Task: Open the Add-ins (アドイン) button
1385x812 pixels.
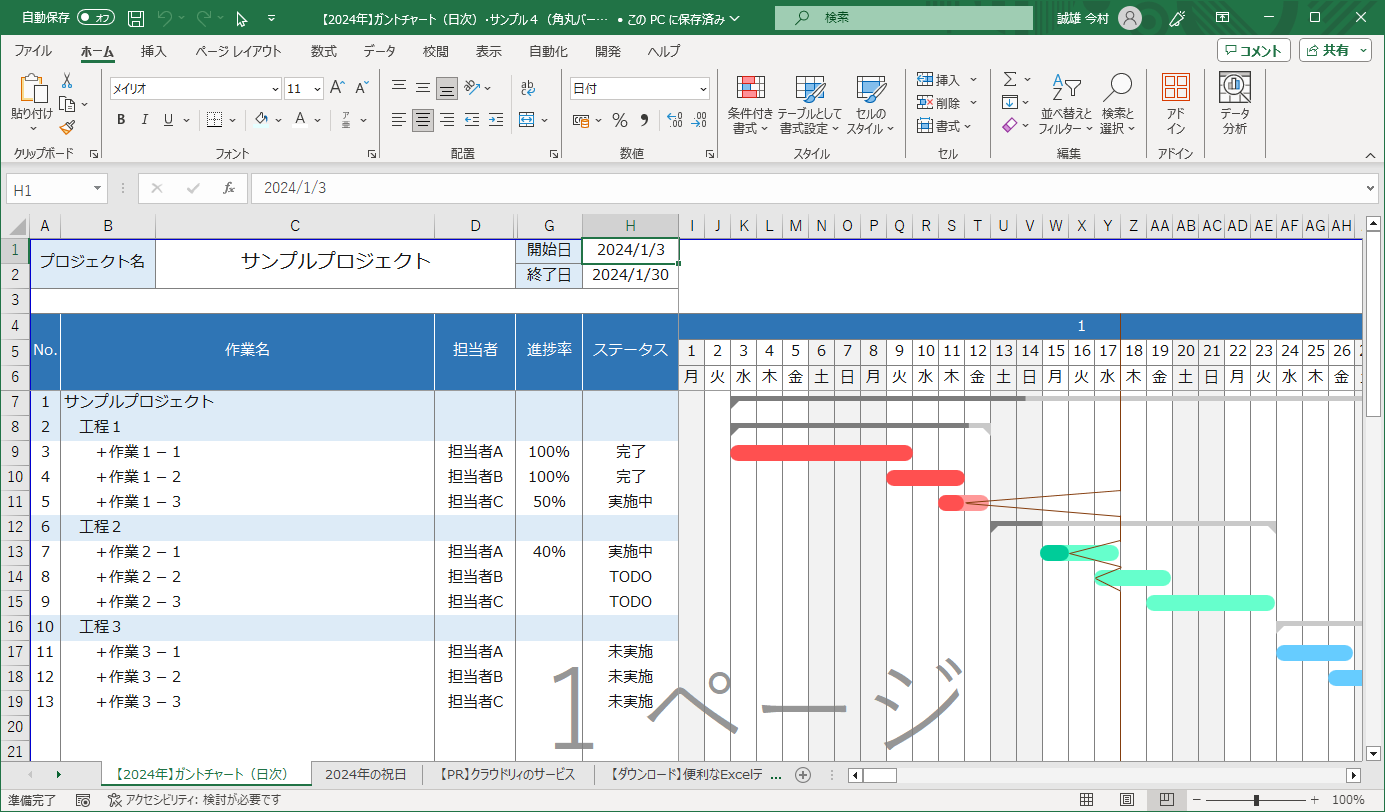Action: [1176, 105]
